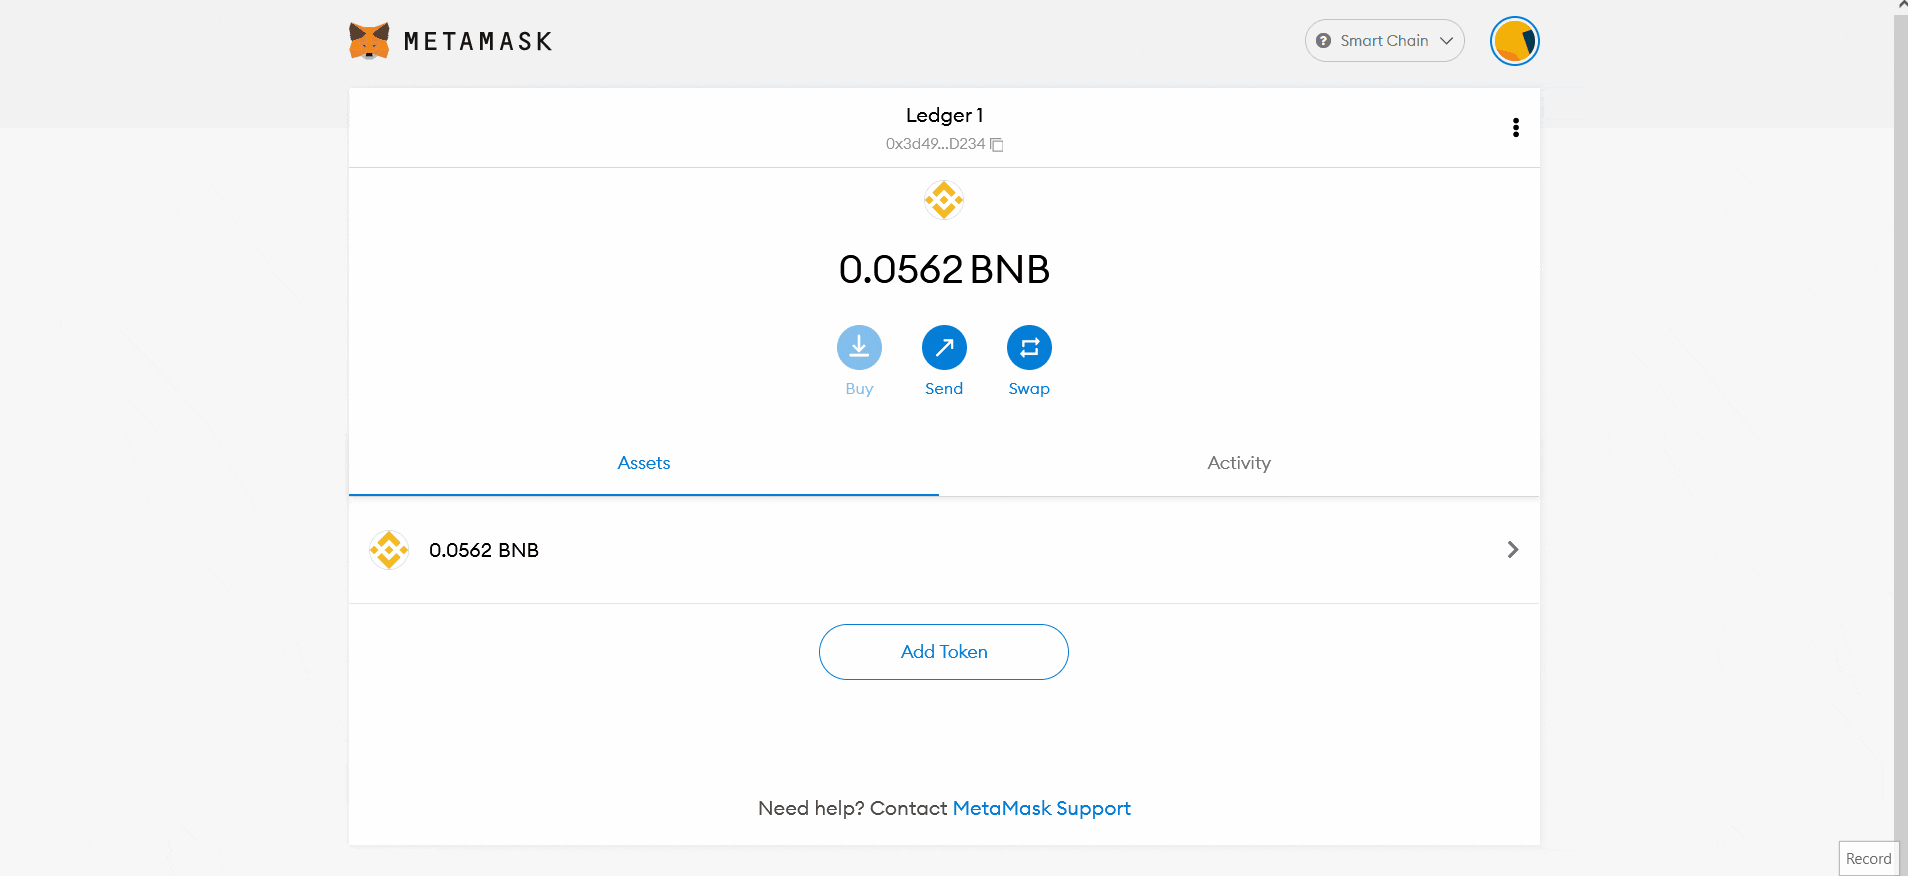This screenshot has width=1908, height=876.
Task: Click the Send arrow icon
Action: coord(944,348)
